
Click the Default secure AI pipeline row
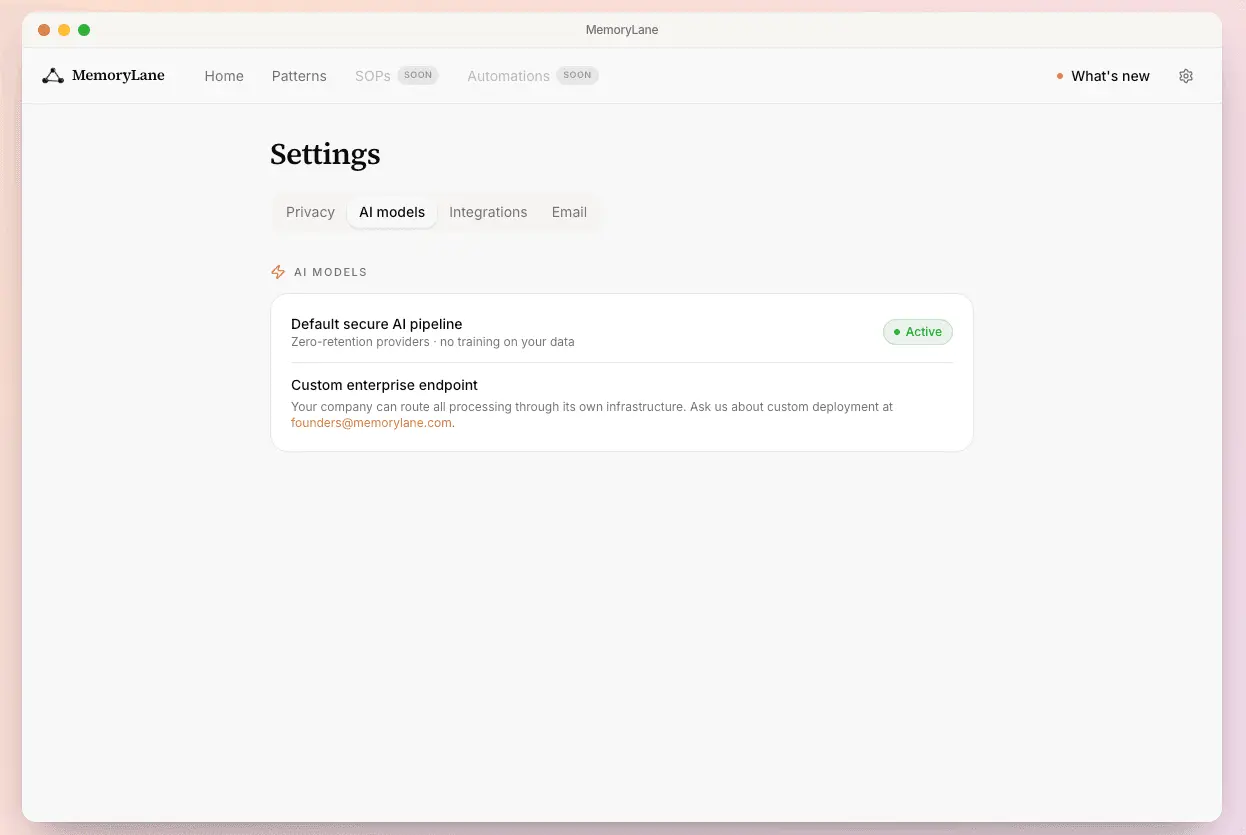[622, 332]
